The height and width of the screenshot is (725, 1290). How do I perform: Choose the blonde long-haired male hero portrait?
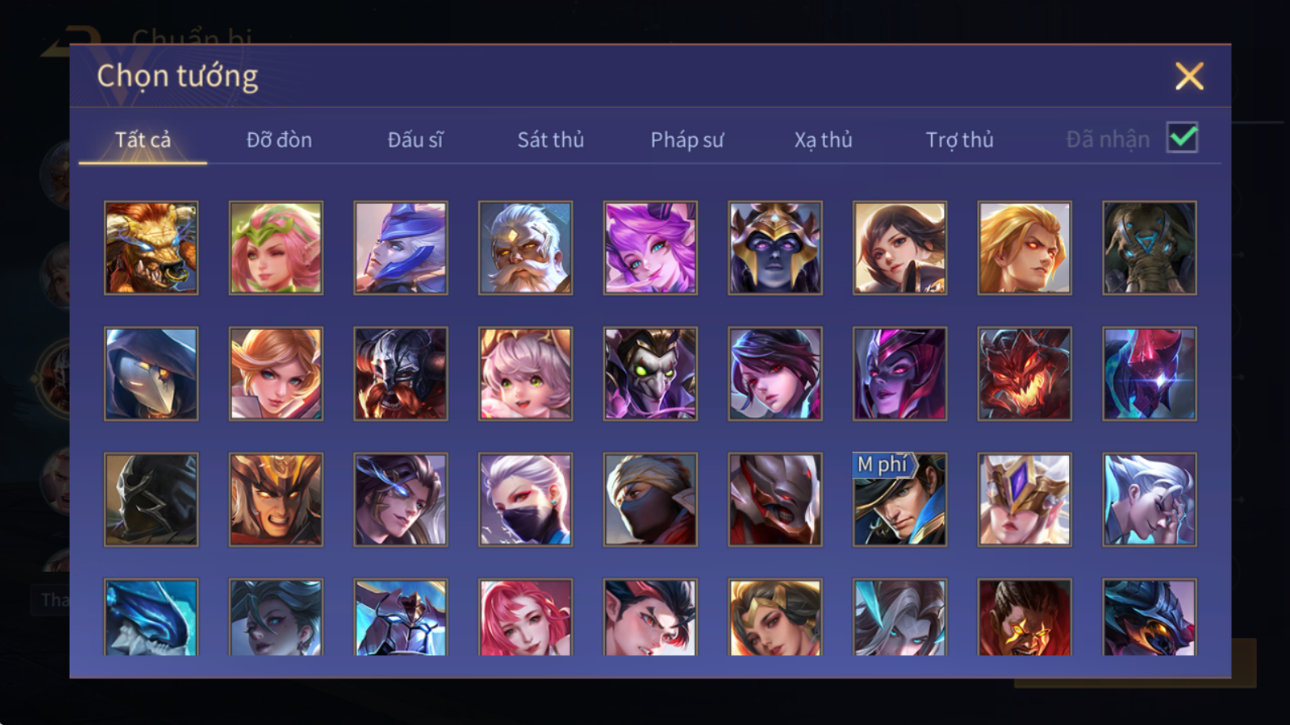1024,248
